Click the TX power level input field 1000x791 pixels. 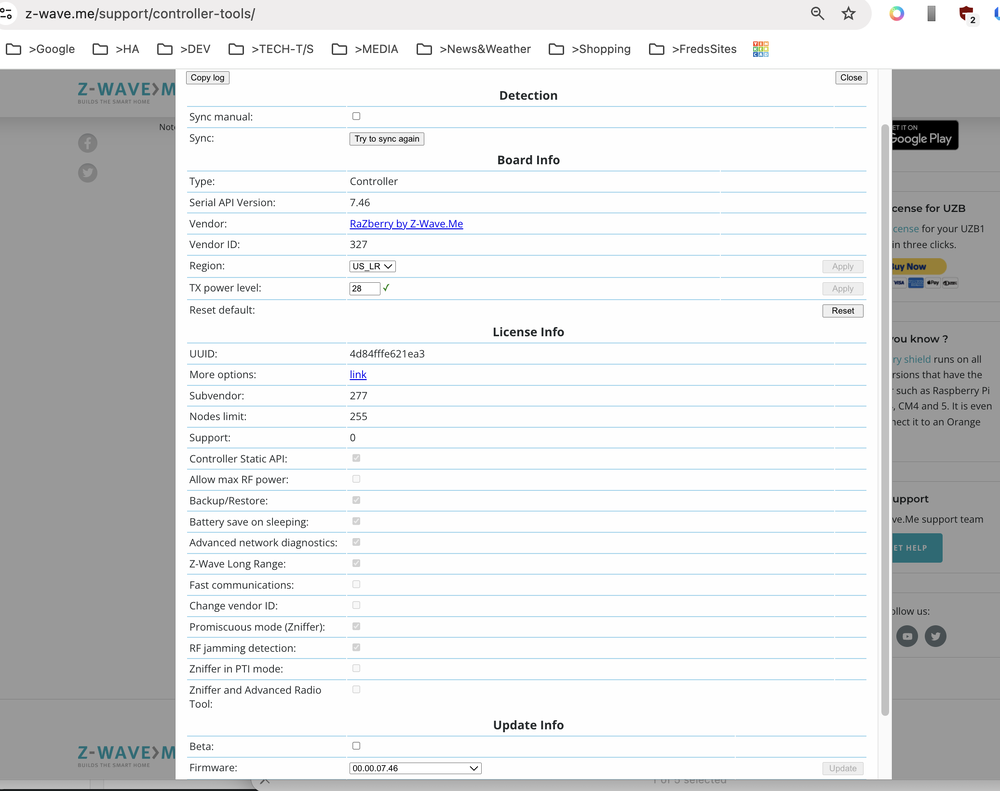[x=365, y=288]
